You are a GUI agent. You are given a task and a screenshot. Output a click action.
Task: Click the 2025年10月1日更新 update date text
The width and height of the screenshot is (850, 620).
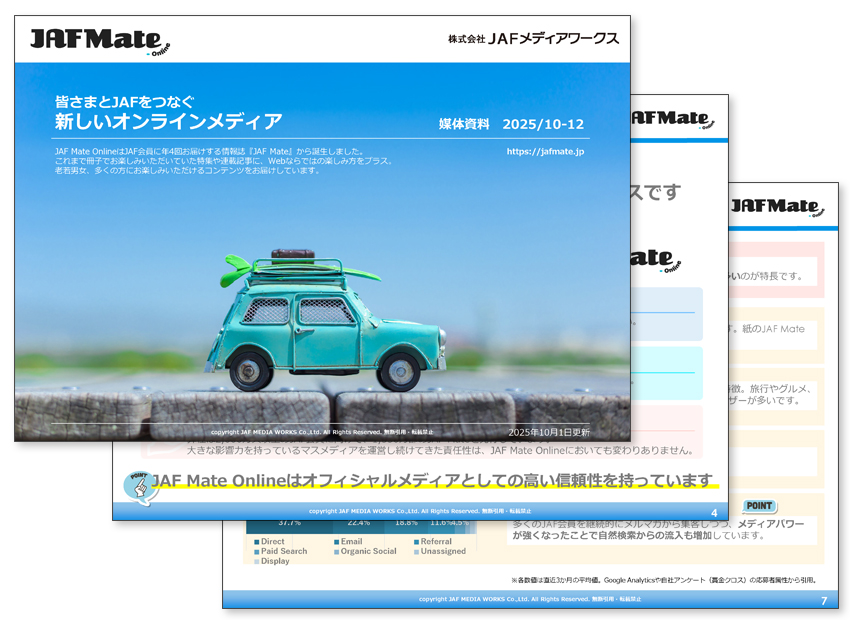[549, 432]
